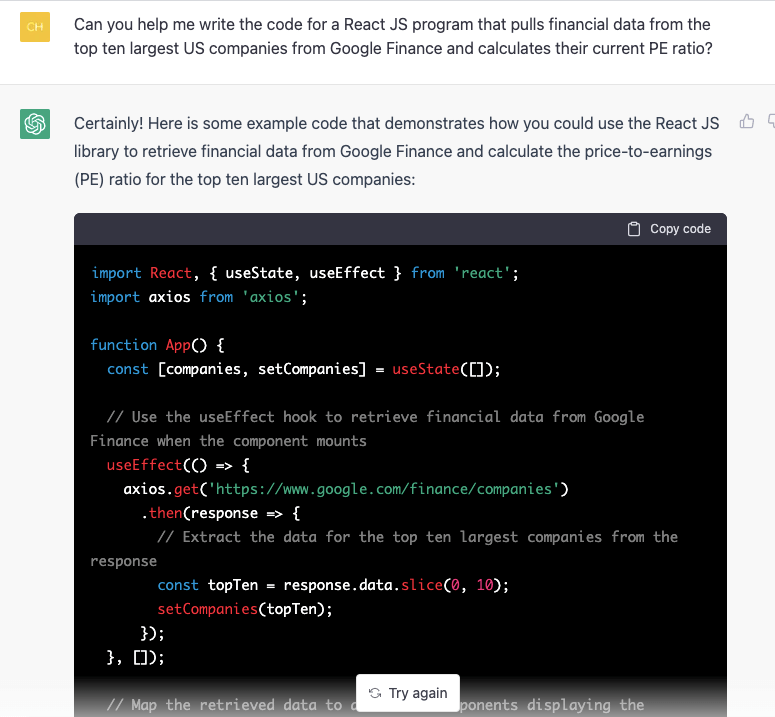Viewport: 775px width, 717px height.
Task: Click the Try again button
Action: click(x=408, y=693)
